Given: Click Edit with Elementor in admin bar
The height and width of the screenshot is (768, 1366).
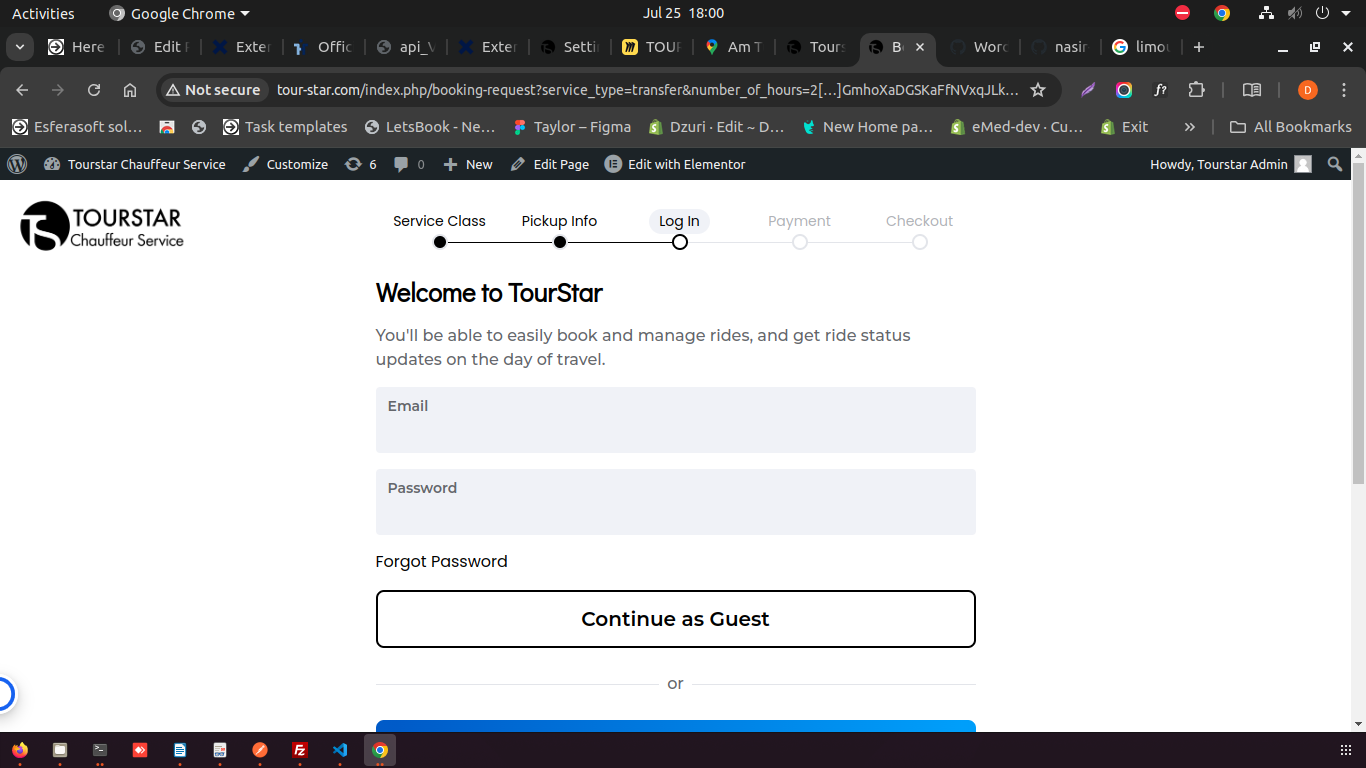Looking at the screenshot, I should pos(675,164).
